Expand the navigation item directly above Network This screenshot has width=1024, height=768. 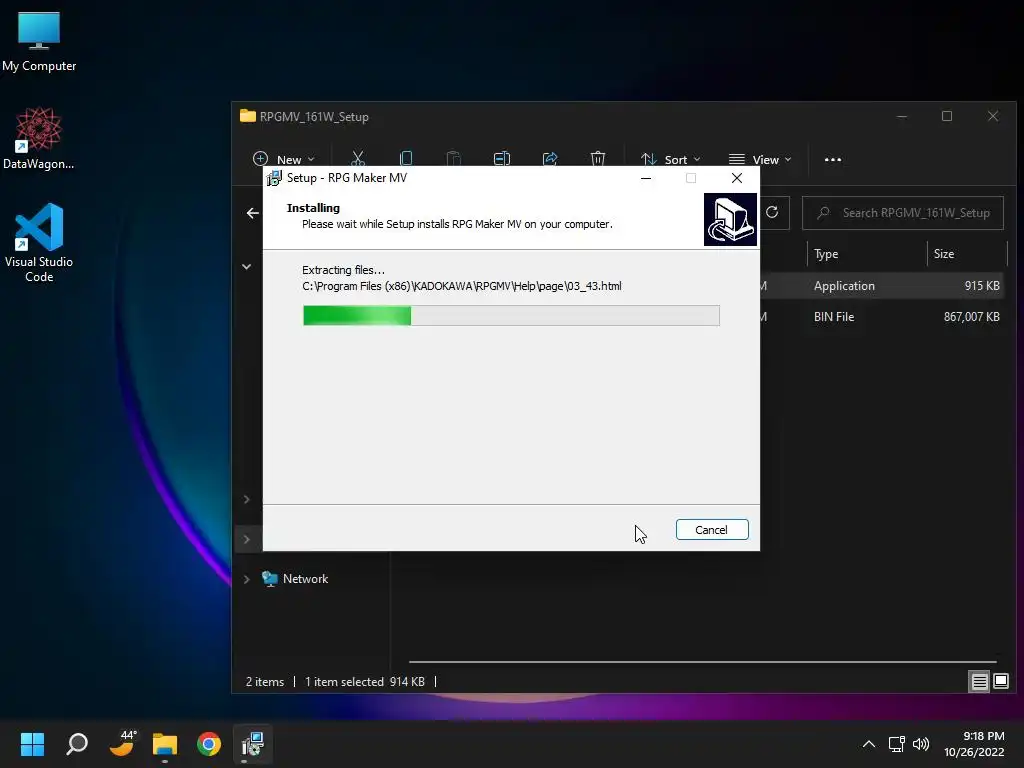(246, 539)
